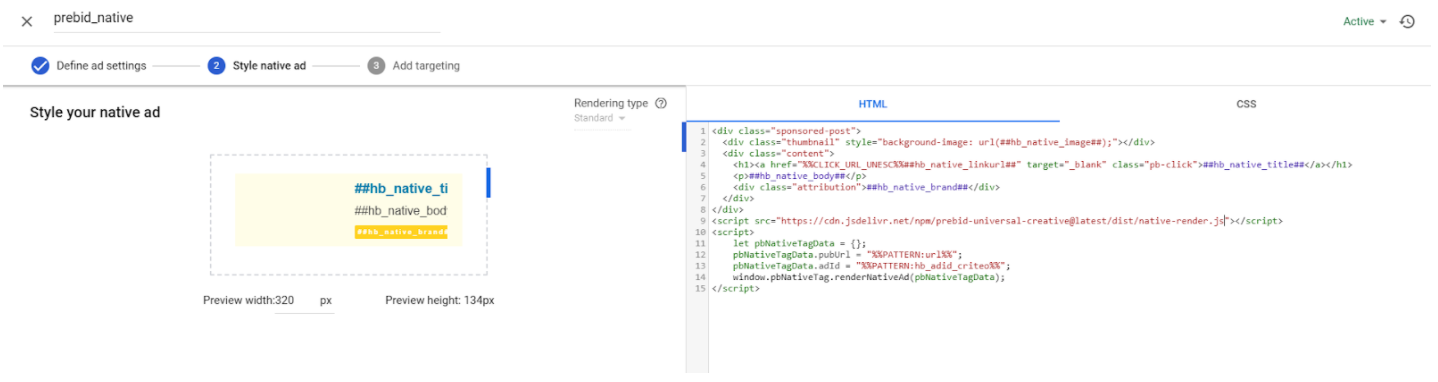The width and height of the screenshot is (1438, 382).
Task: Switch to the HTML tab
Action: (872, 104)
